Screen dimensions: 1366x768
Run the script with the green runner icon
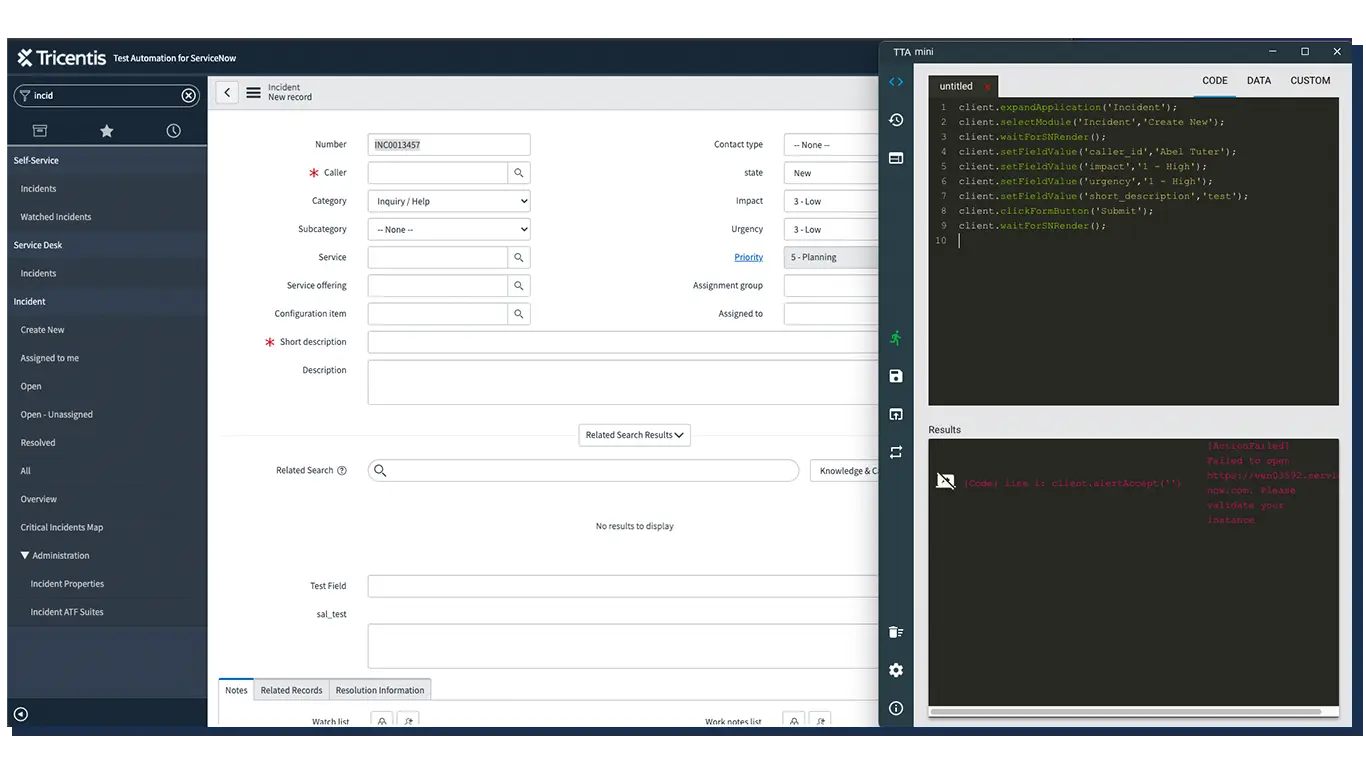(896, 338)
